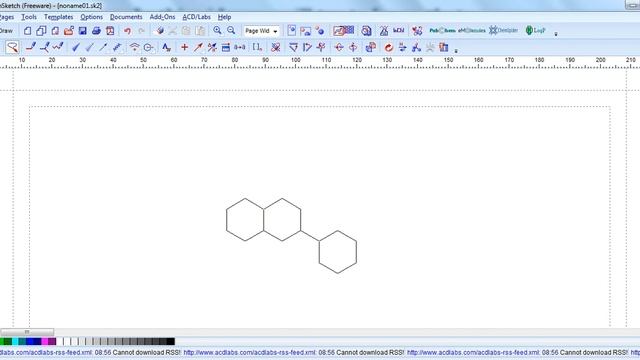Select the Up Stereo Bond tool
This screenshot has width=640, height=360.
76,47
